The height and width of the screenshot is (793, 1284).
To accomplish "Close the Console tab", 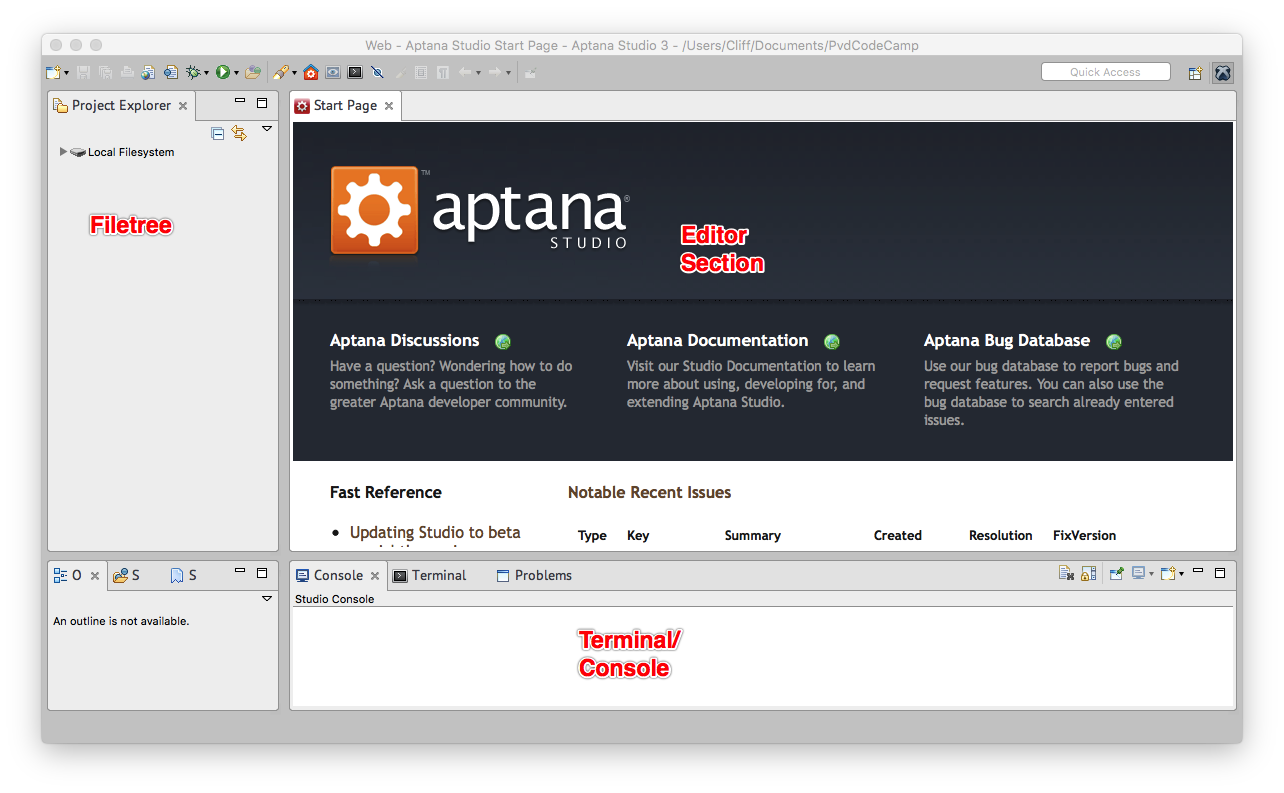I will (375, 576).
